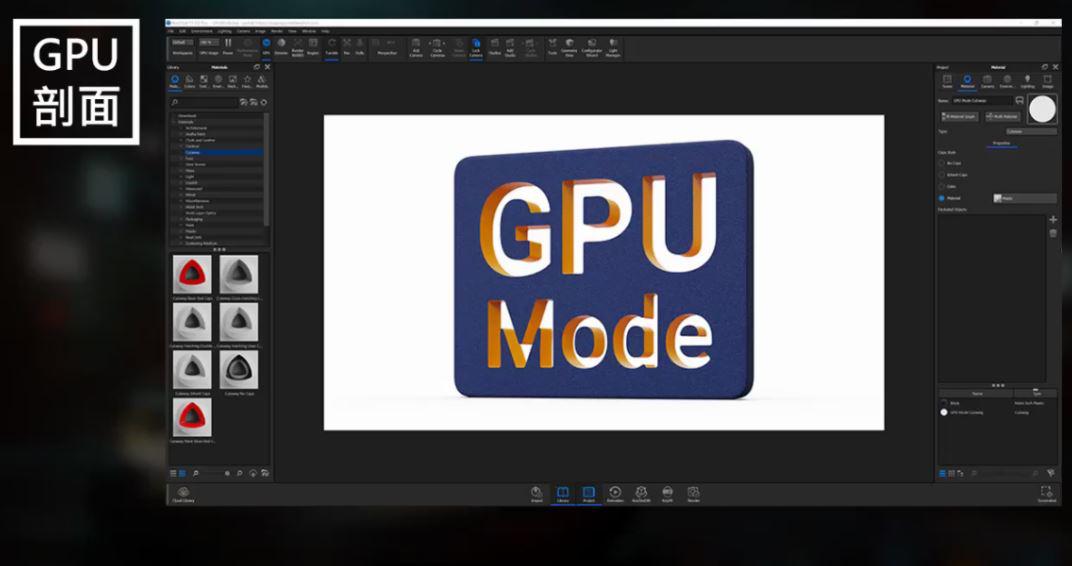1072x566 pixels.
Task: Open the Workspaces dropdown in the ribbon
Action: 181,43
